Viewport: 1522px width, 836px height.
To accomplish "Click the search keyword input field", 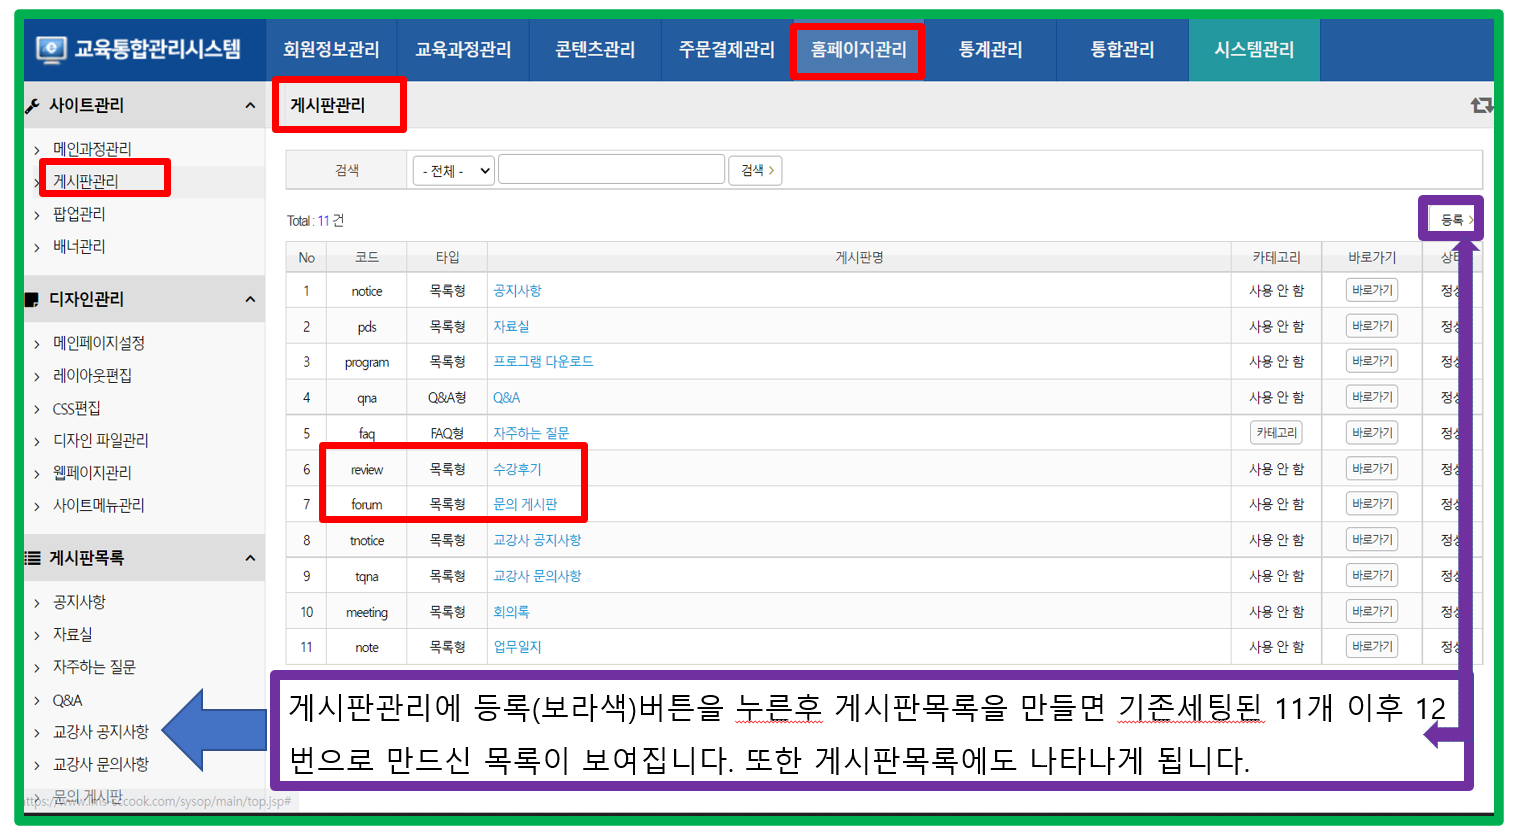I will coord(611,170).
